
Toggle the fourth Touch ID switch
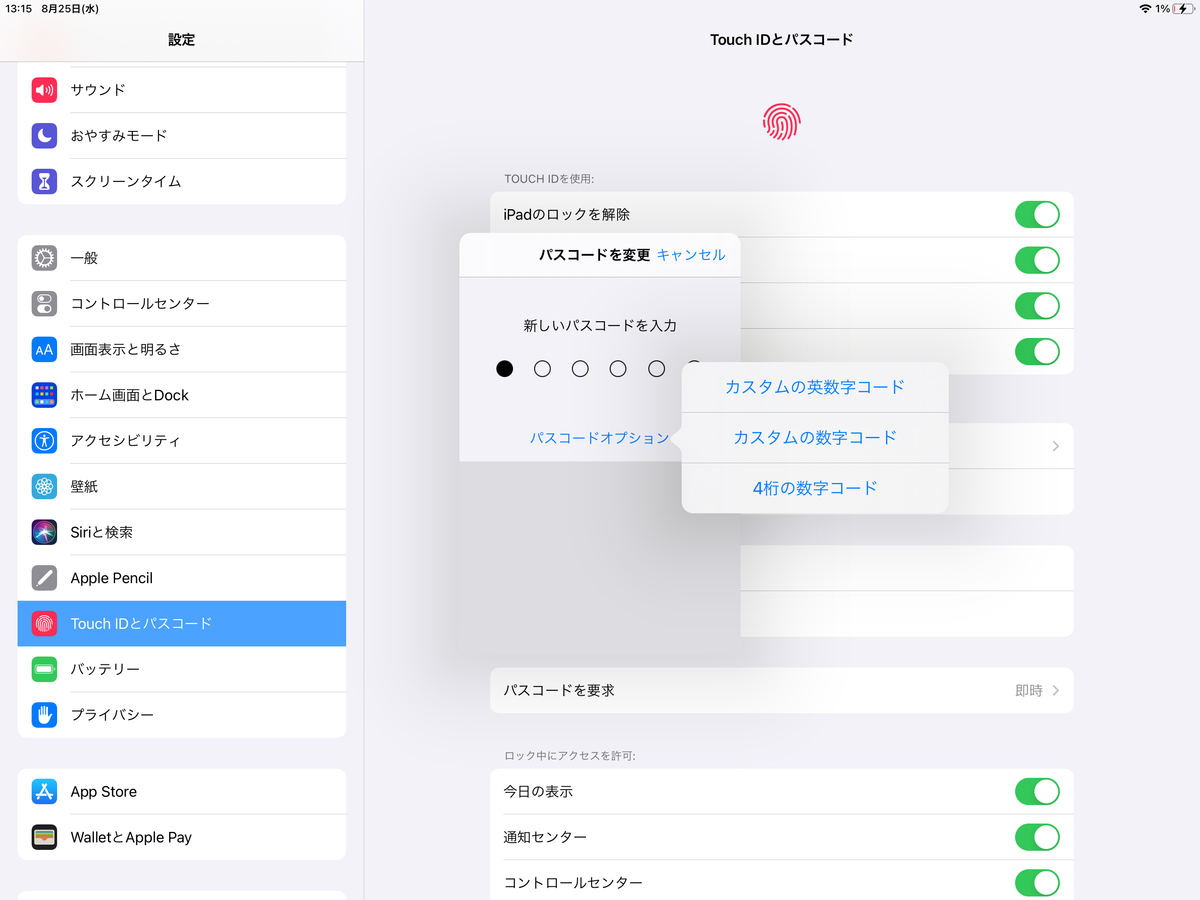1037,352
